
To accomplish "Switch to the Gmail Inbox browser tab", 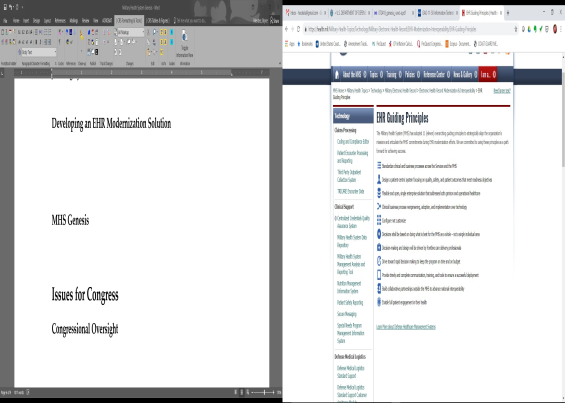I will point(305,13).
